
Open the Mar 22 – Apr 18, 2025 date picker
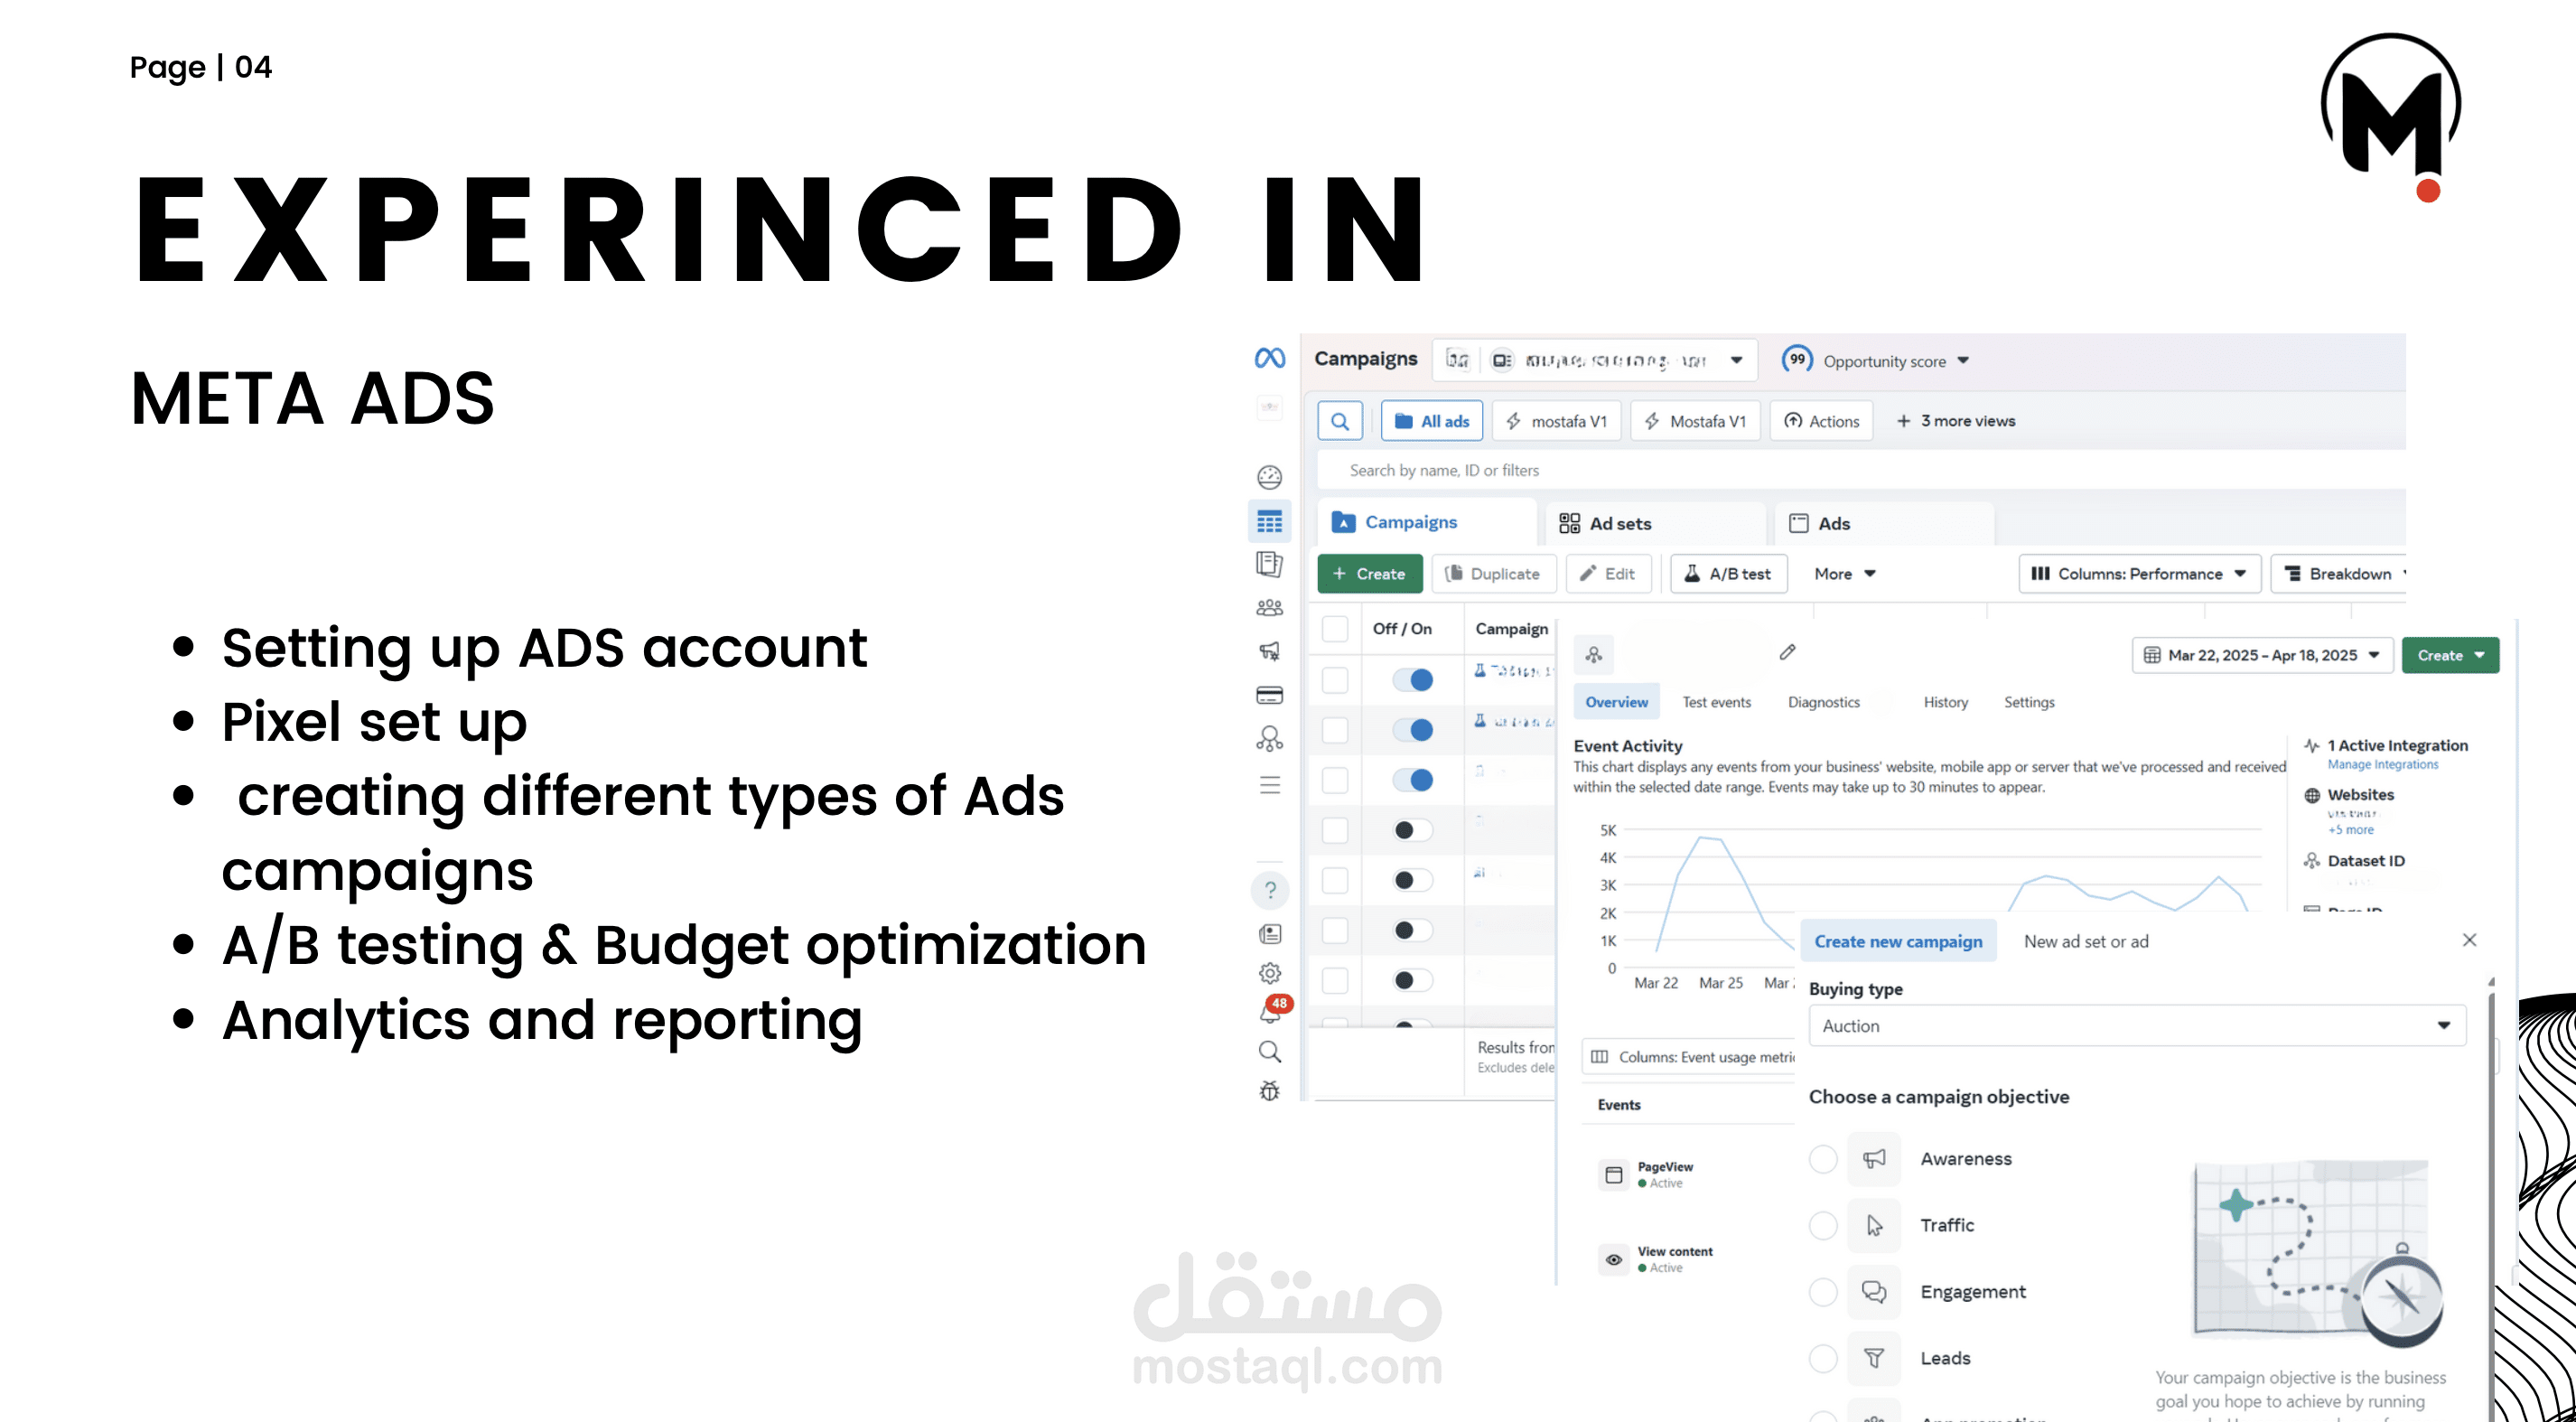pyautogui.click(x=2262, y=655)
